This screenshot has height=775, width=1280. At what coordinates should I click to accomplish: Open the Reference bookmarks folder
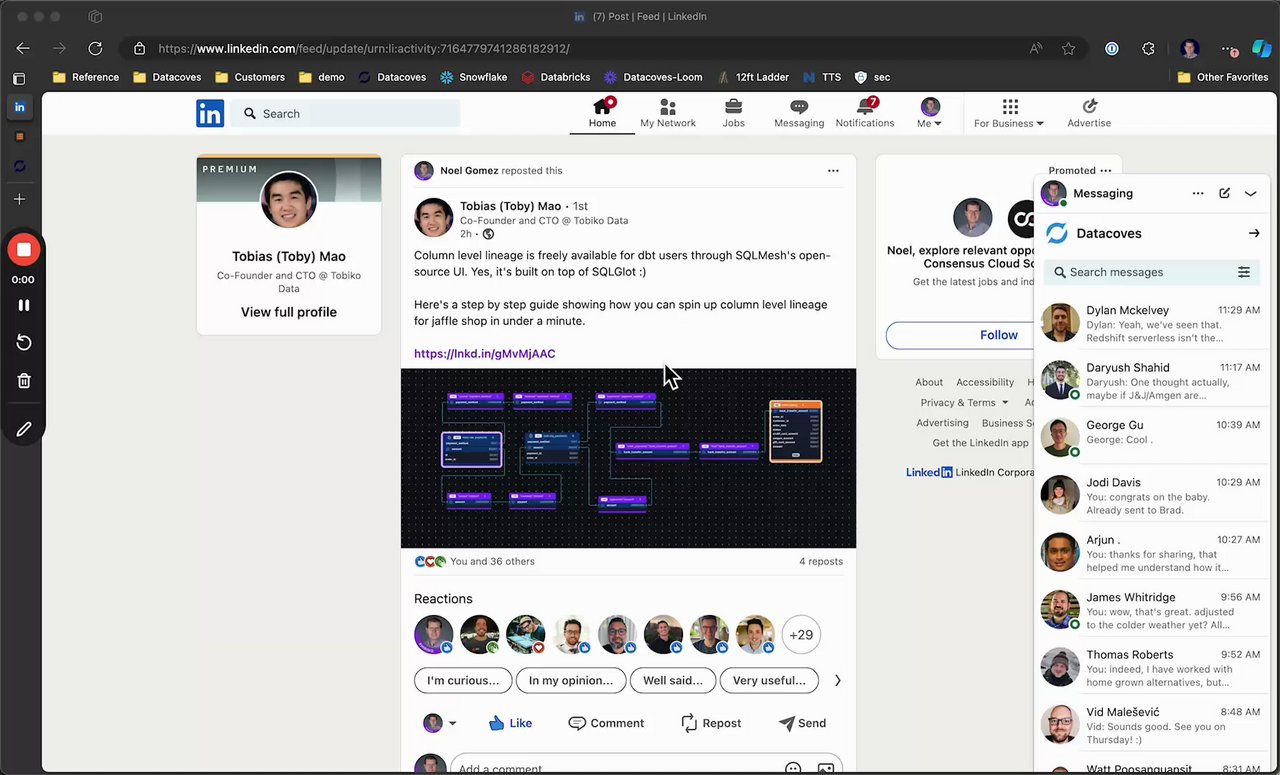pos(86,77)
